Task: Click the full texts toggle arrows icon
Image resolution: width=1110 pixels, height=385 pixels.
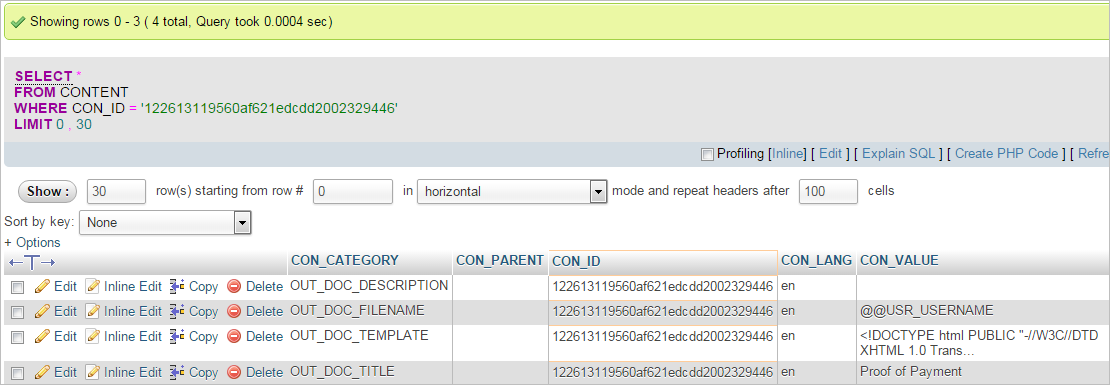Action: 33,263
